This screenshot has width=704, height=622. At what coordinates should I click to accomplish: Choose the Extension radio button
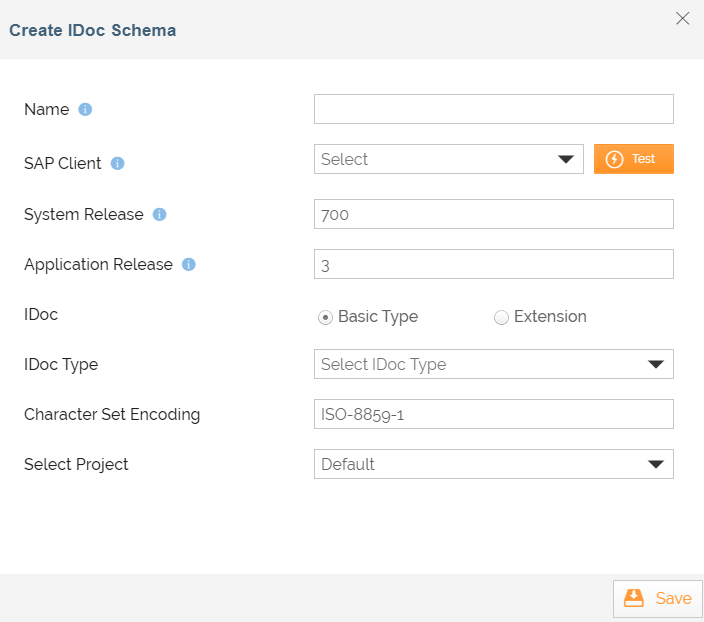[x=501, y=317]
